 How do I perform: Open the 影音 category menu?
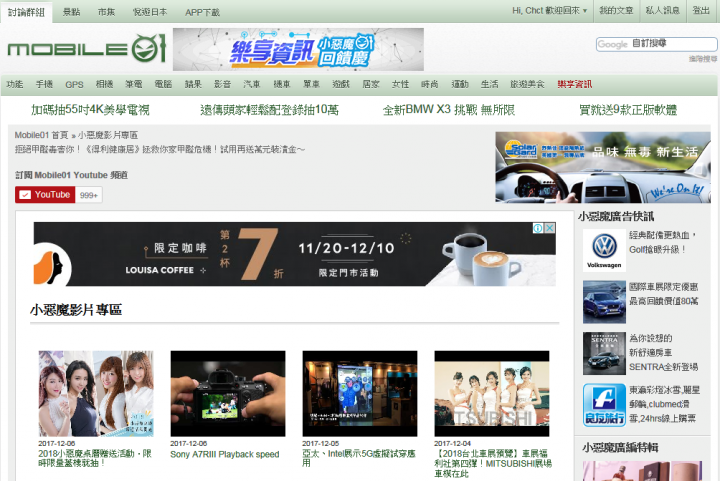tap(222, 84)
